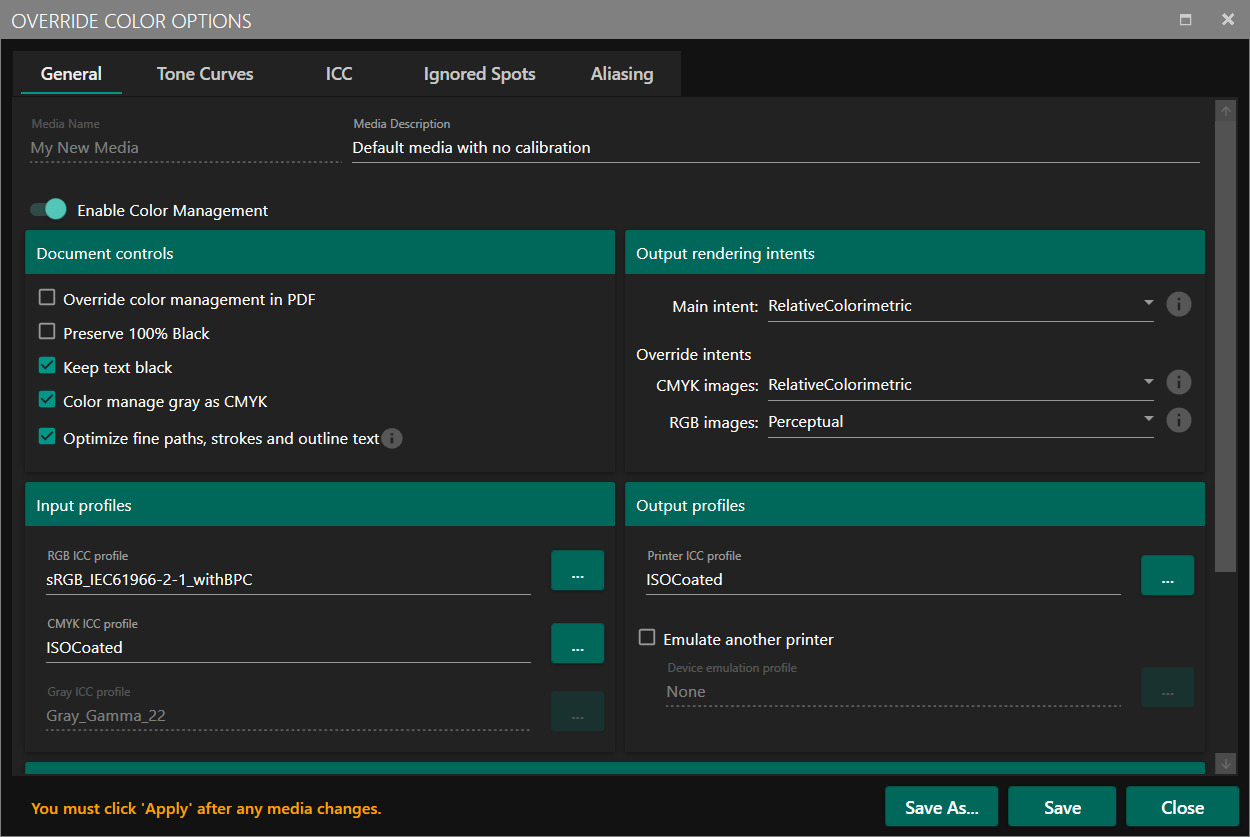Enable Preserve 100% Black checkbox
Viewport: 1250px width, 837px height.
[x=47, y=332]
